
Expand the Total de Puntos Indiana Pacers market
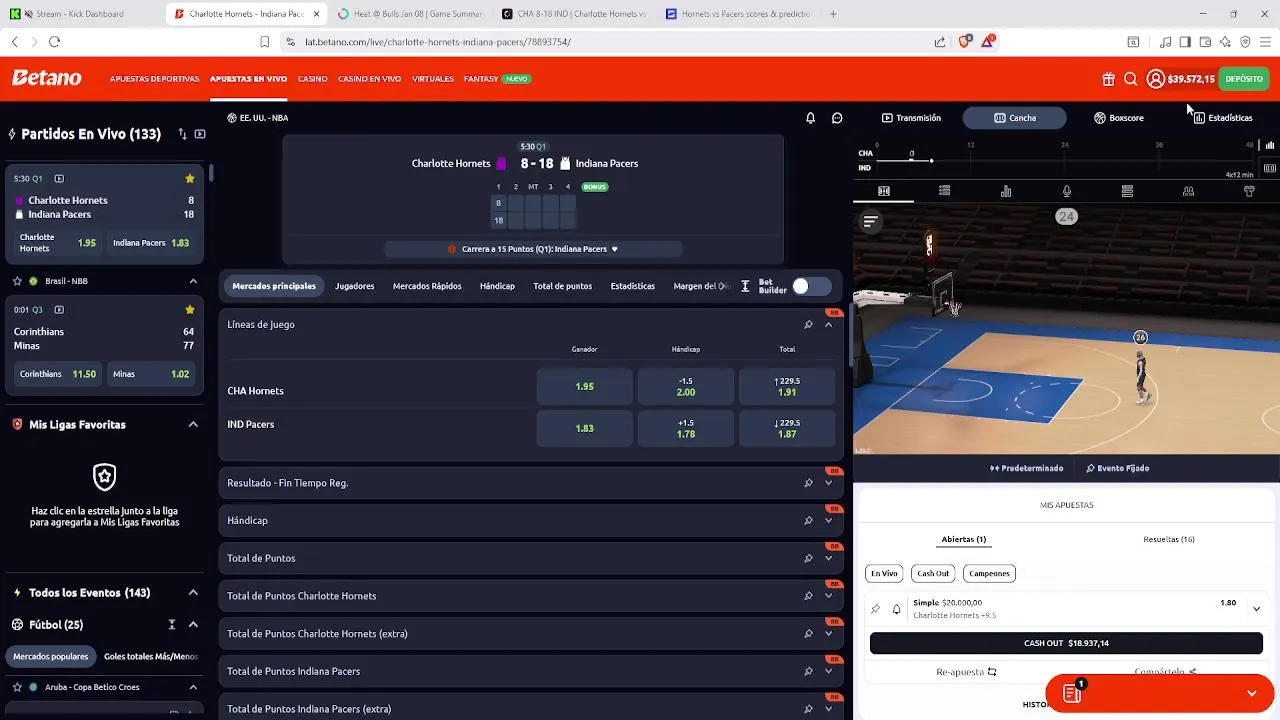tap(828, 671)
